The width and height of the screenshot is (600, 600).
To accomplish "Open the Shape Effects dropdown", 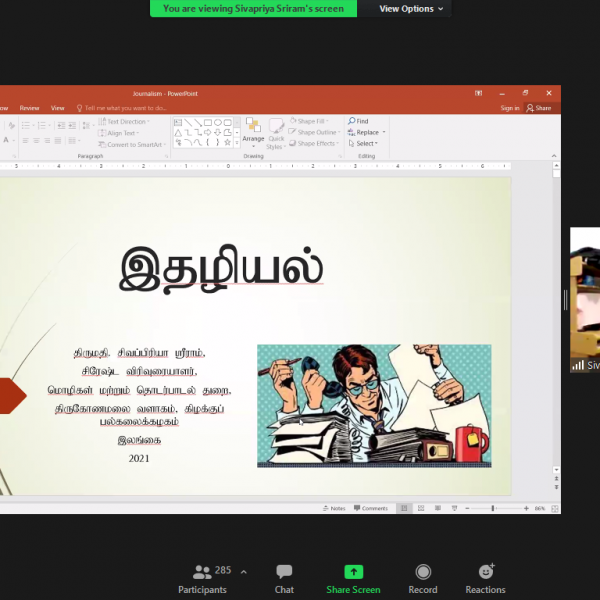I will pyautogui.click(x=314, y=143).
